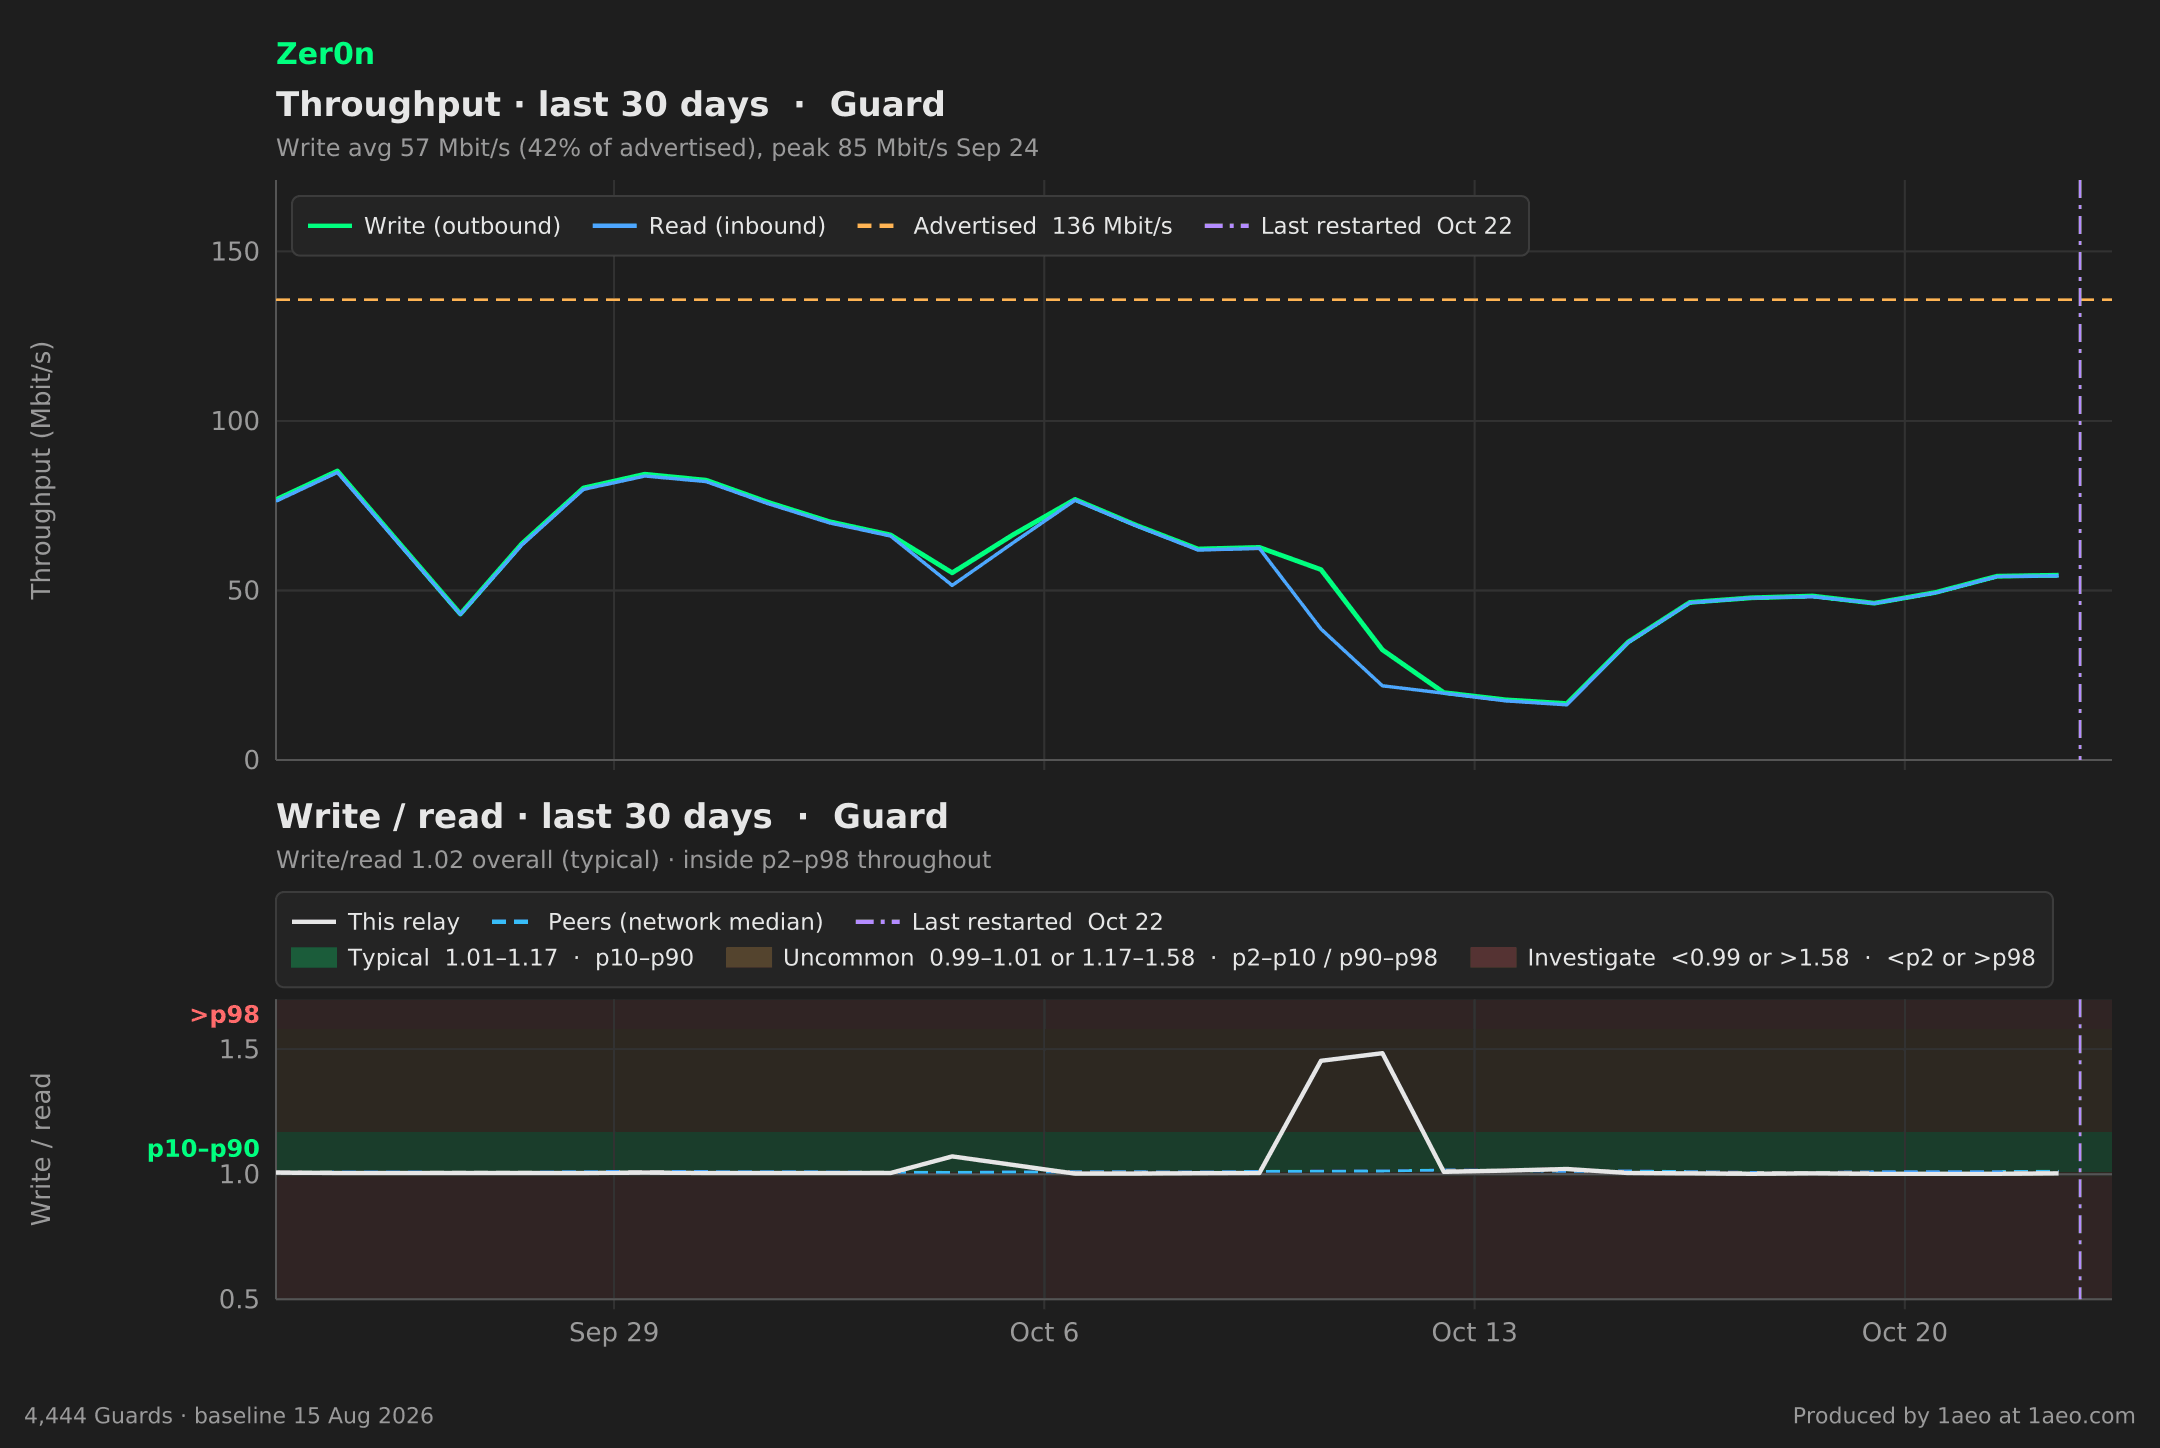Screen dimensions: 2160x1448
Task: Click the Oct 13 date tick label
Action: click(1474, 1333)
